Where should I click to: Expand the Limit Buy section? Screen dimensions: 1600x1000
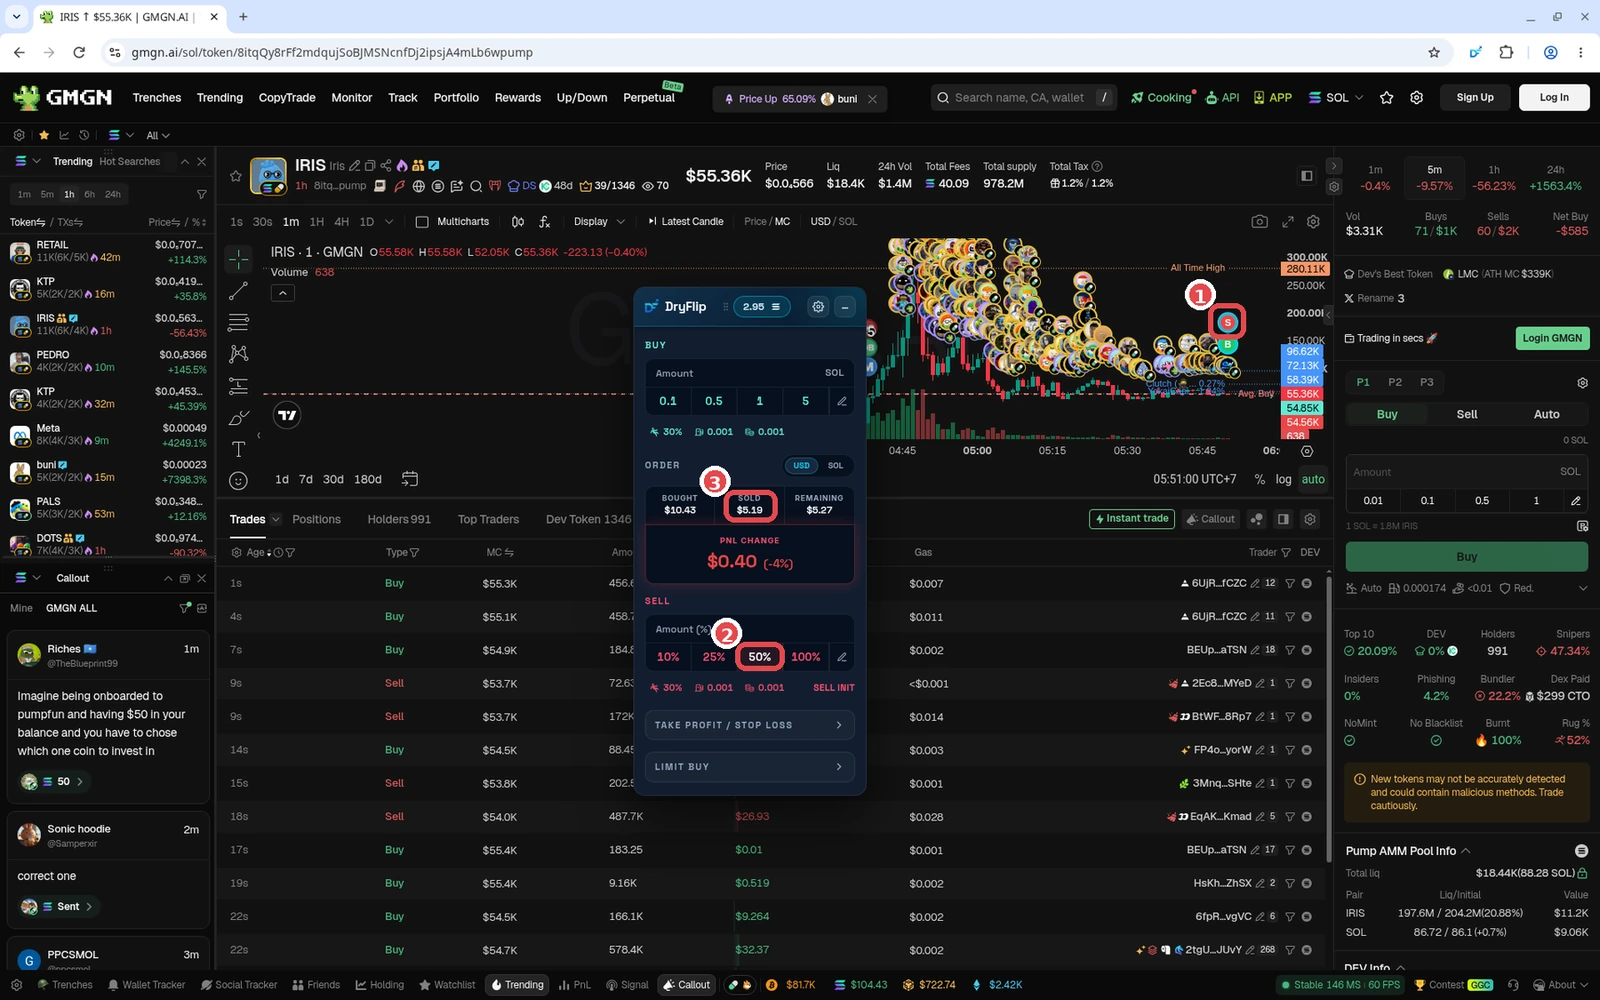click(749, 767)
